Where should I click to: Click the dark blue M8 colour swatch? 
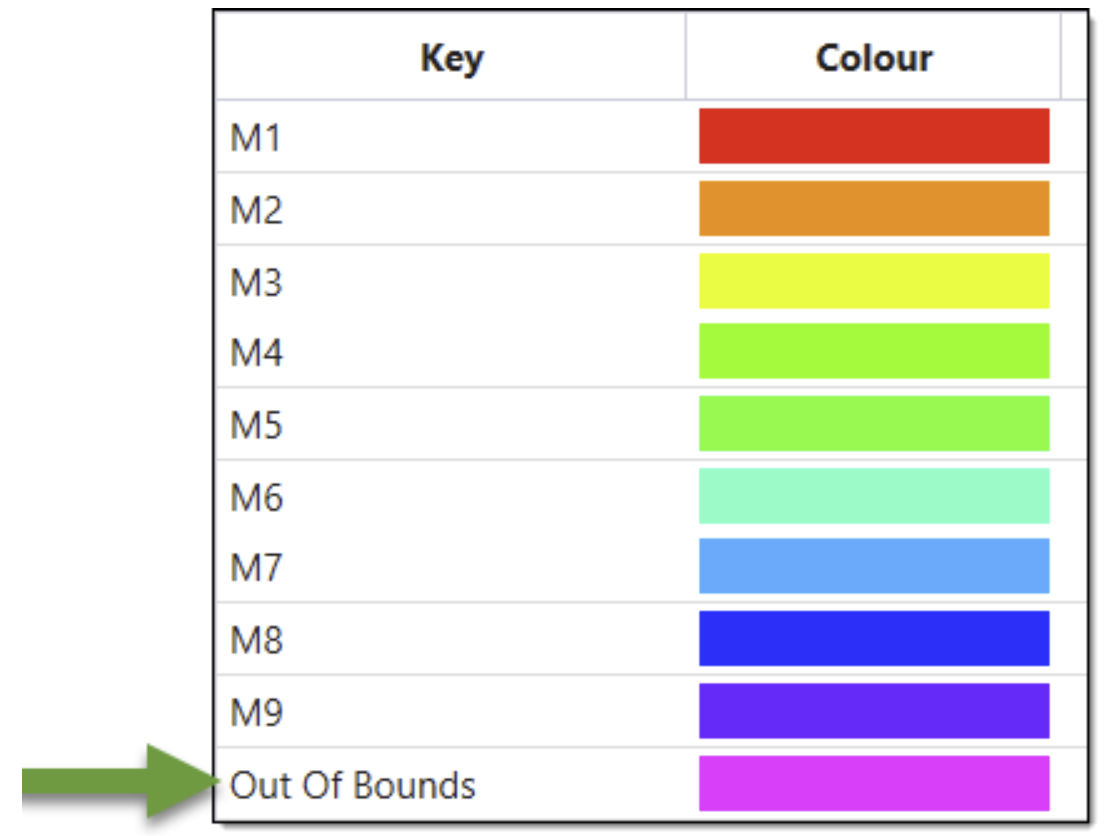(x=873, y=638)
